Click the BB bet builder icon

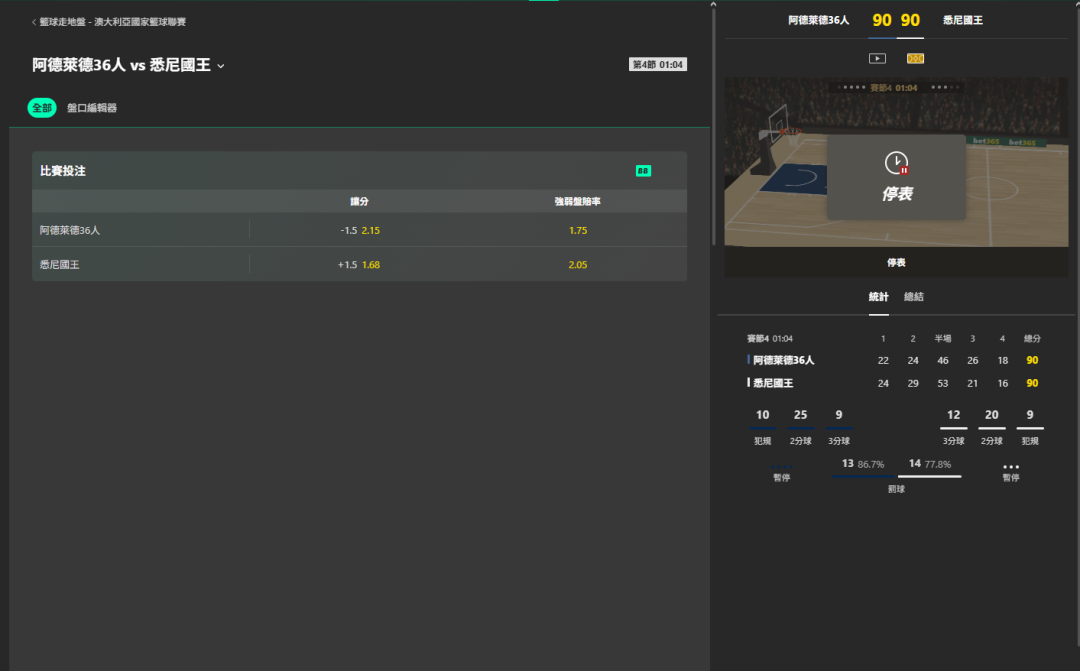(x=643, y=171)
